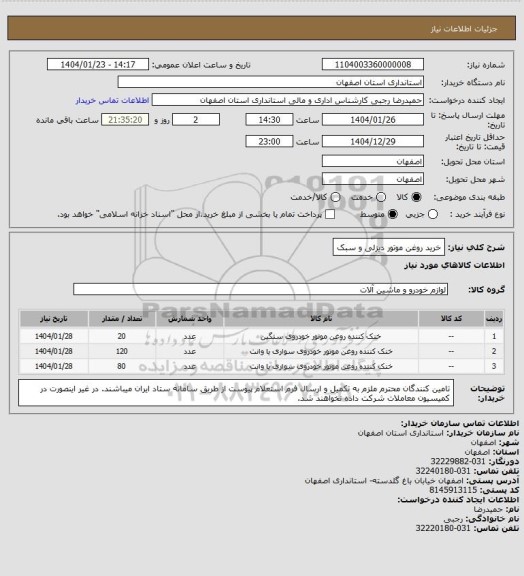Click row 1 need date 1404/01/28
The image size is (524, 576).
pyautogui.click(x=54, y=336)
